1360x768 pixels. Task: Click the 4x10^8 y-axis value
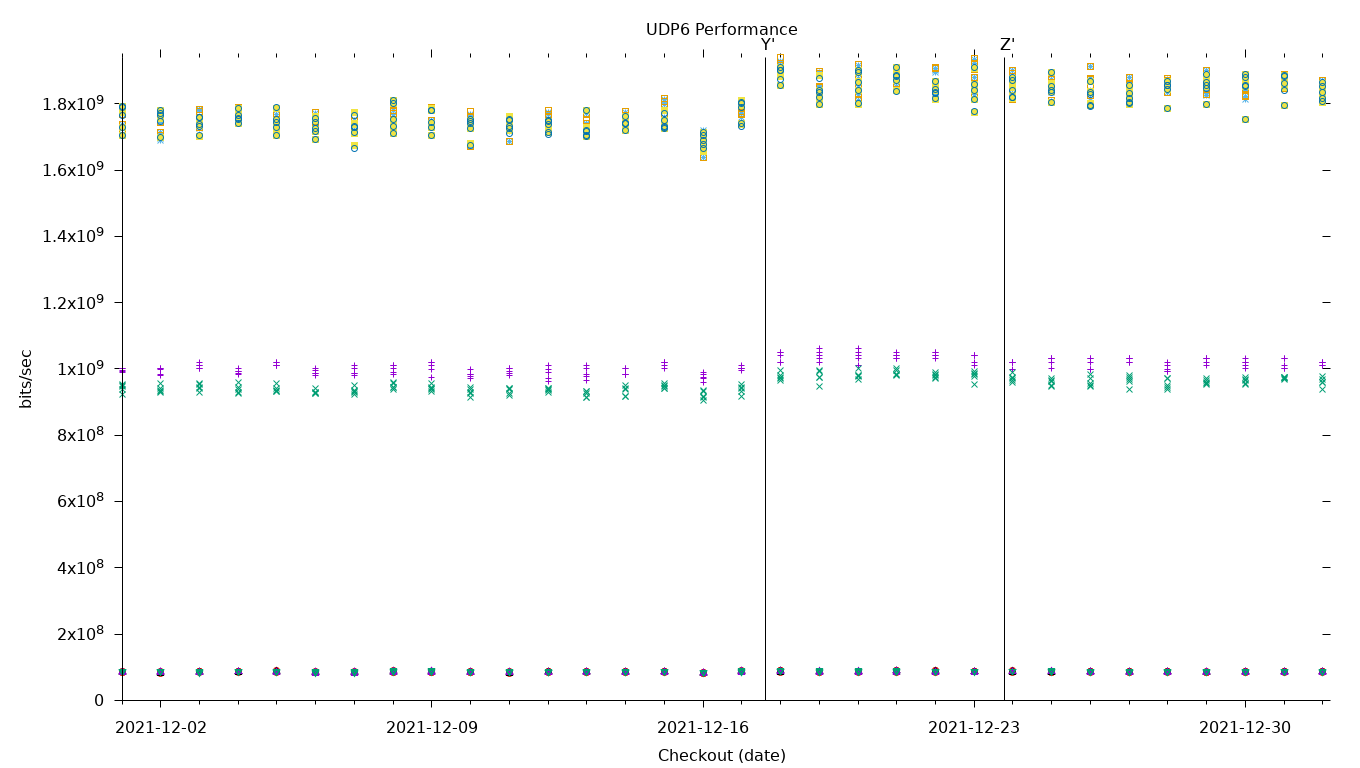pyautogui.click(x=81, y=567)
